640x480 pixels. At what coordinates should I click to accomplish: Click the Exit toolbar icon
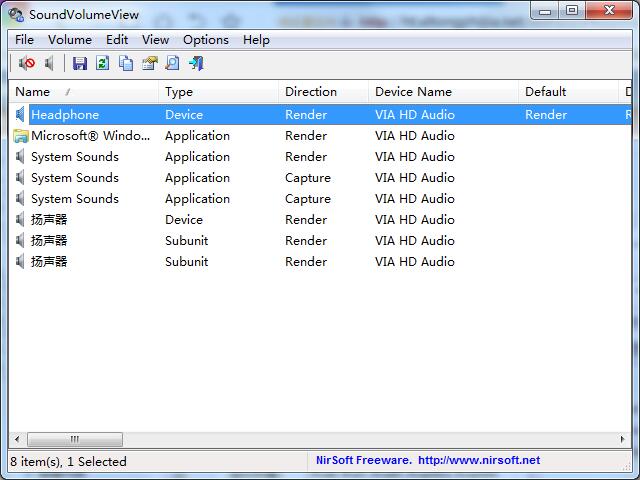[x=196, y=63]
